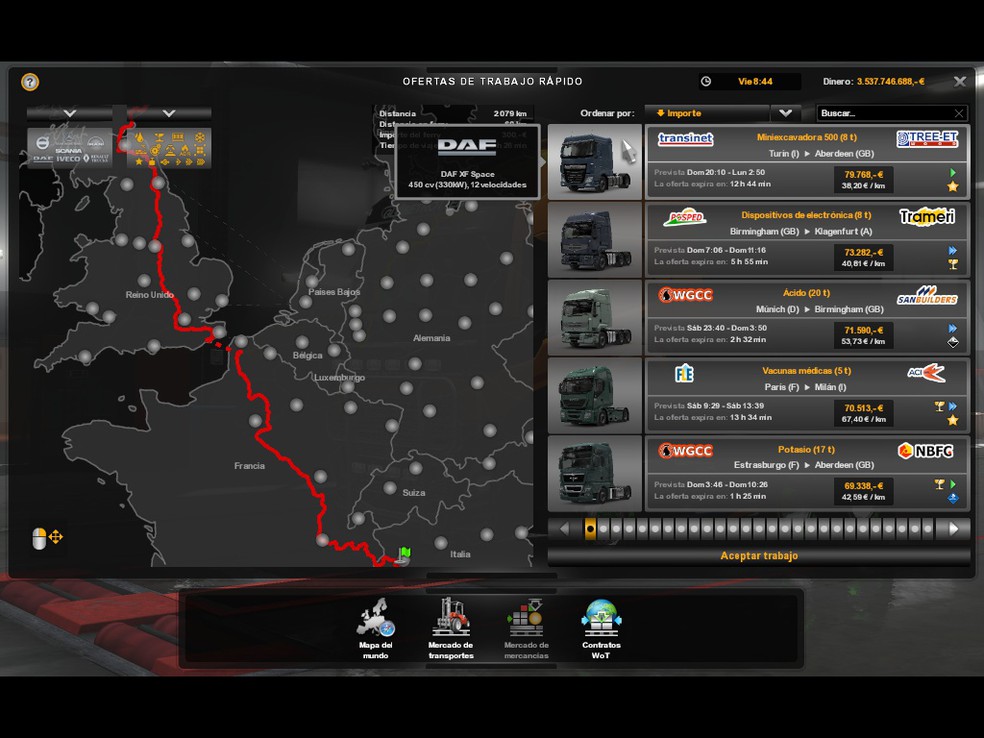Open Mapa del mundo
The height and width of the screenshot is (738, 984).
point(375,629)
